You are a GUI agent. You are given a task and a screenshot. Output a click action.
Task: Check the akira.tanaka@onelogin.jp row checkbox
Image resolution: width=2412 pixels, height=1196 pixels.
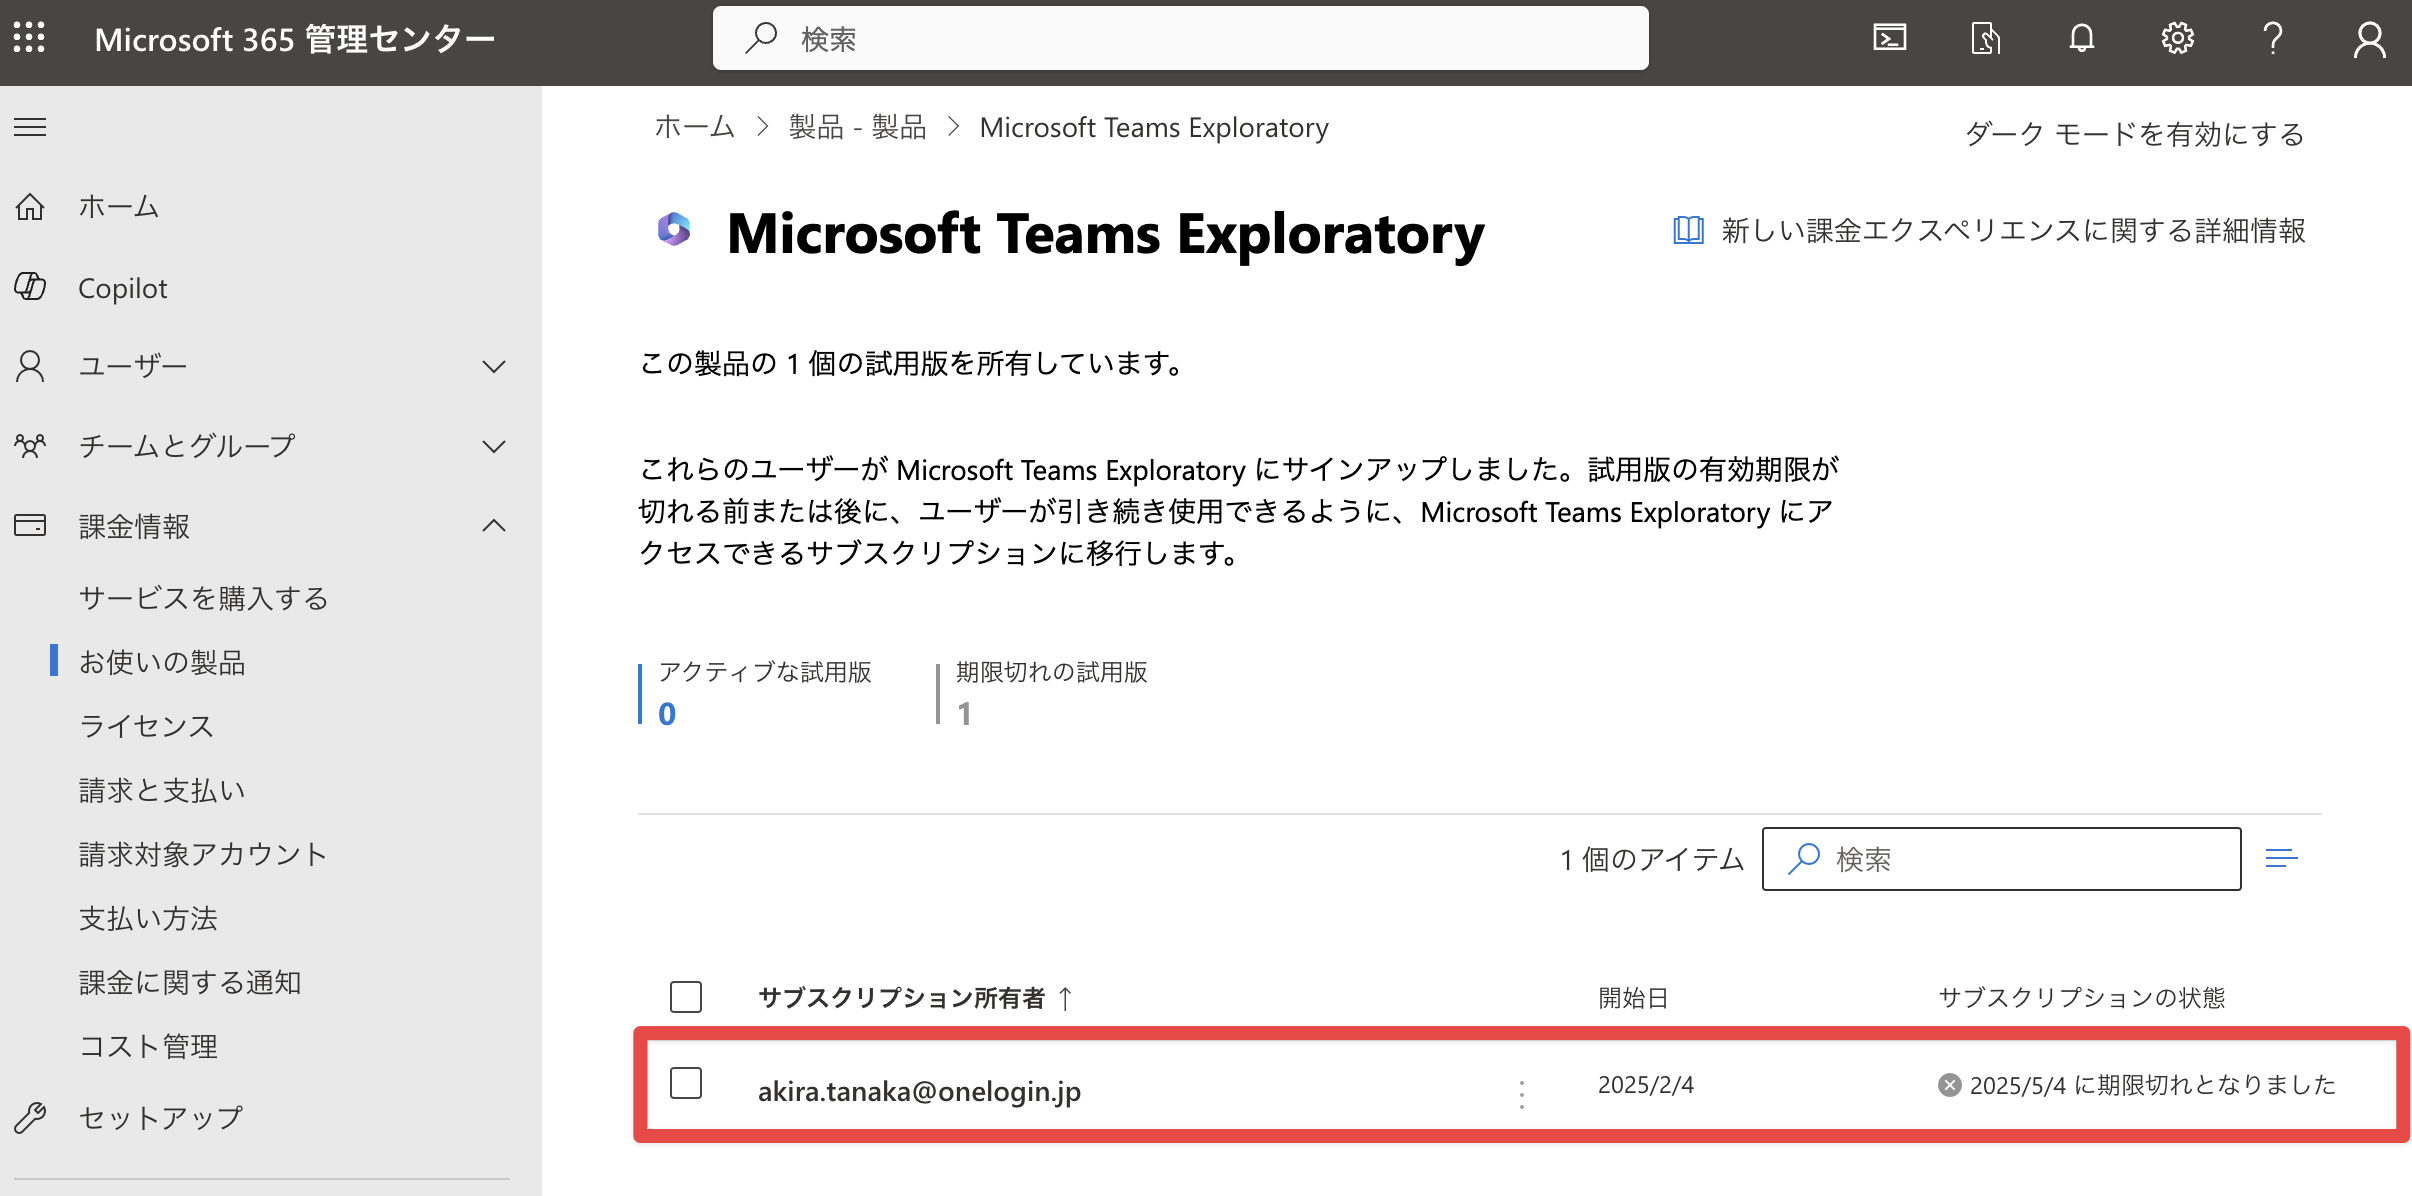pyautogui.click(x=686, y=1083)
